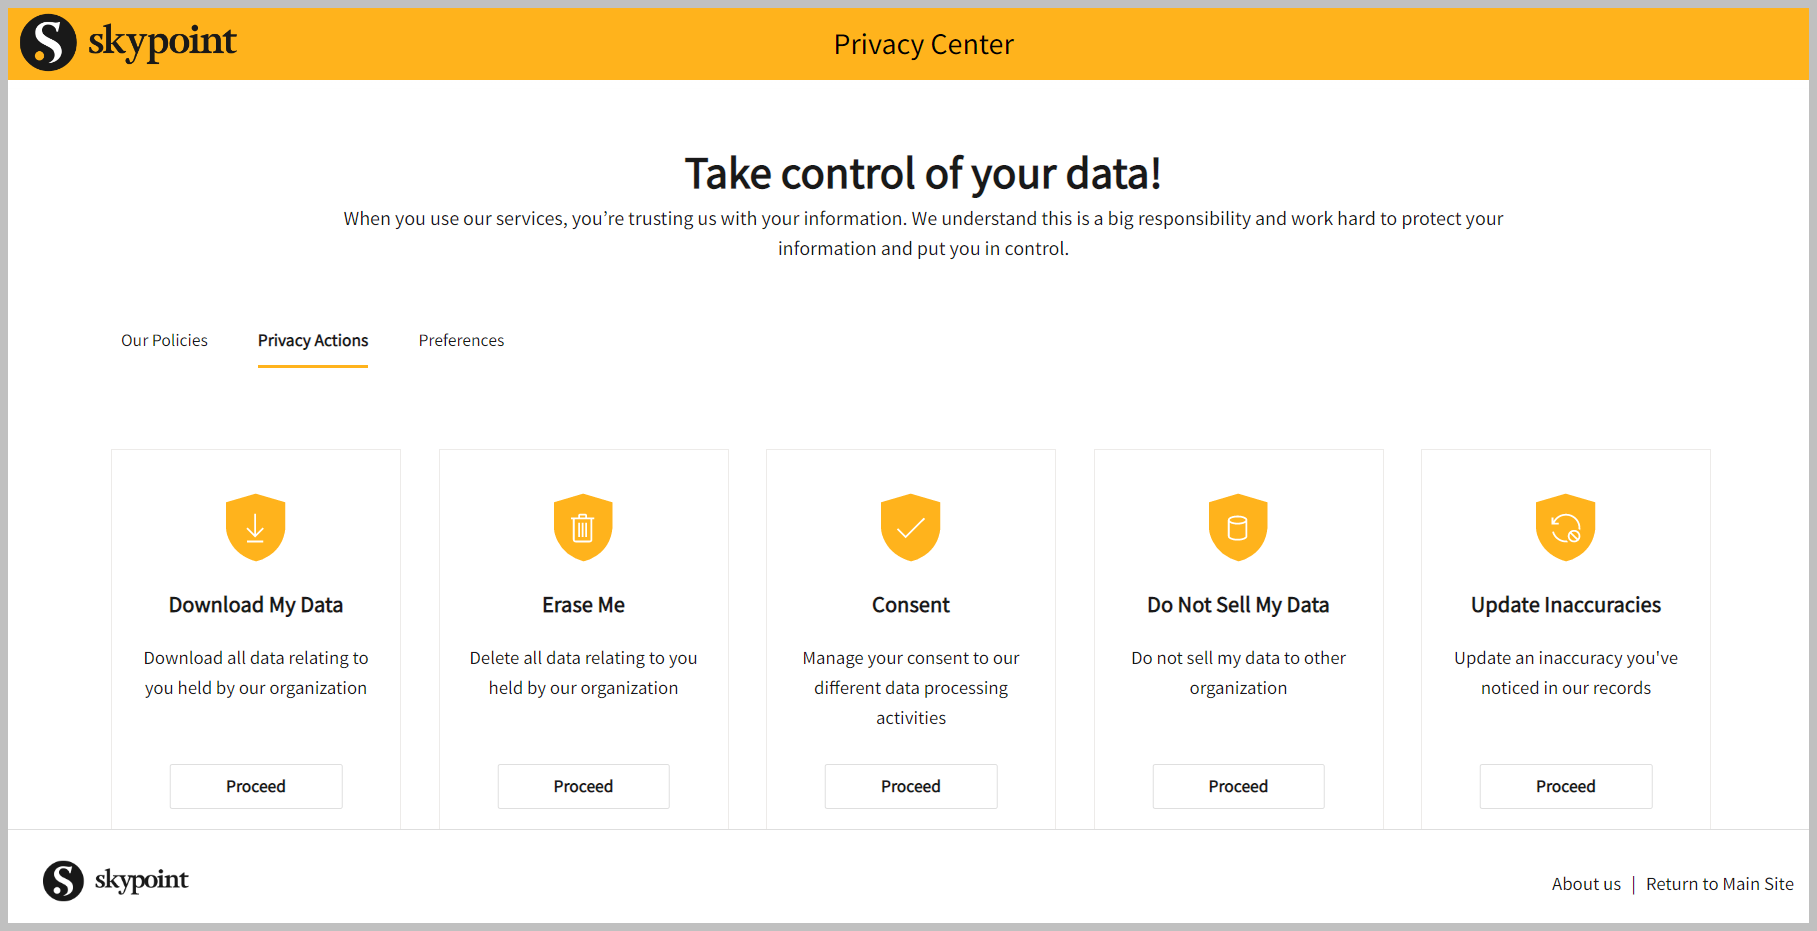1817x931 pixels.
Task: Click the Erase Me trash shield icon
Action: [583, 527]
